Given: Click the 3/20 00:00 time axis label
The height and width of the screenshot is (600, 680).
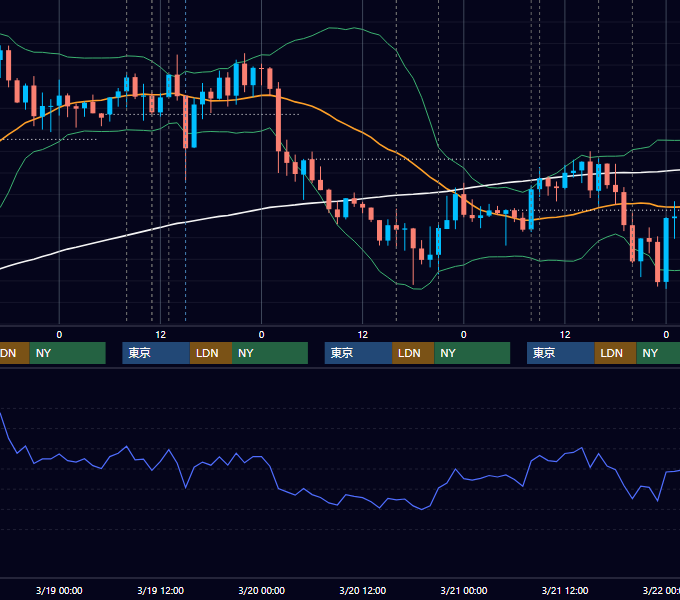Looking at the screenshot, I should click(x=262, y=590).
